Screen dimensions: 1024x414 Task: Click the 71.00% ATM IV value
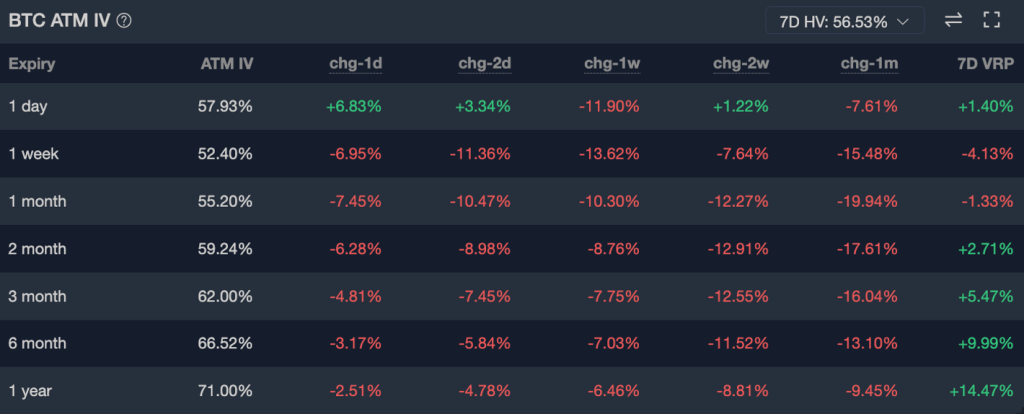point(225,391)
